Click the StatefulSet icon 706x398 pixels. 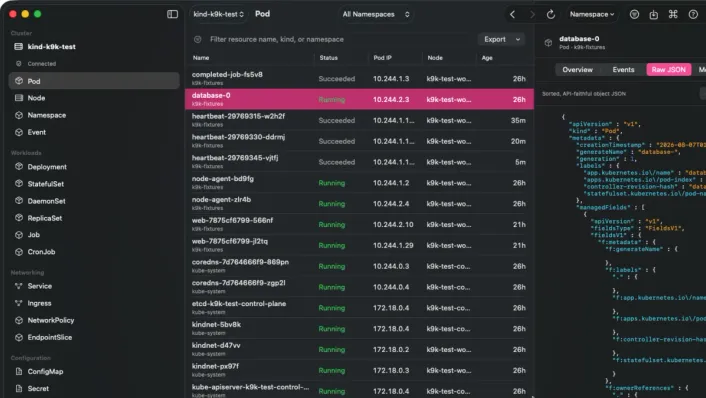[19, 184]
